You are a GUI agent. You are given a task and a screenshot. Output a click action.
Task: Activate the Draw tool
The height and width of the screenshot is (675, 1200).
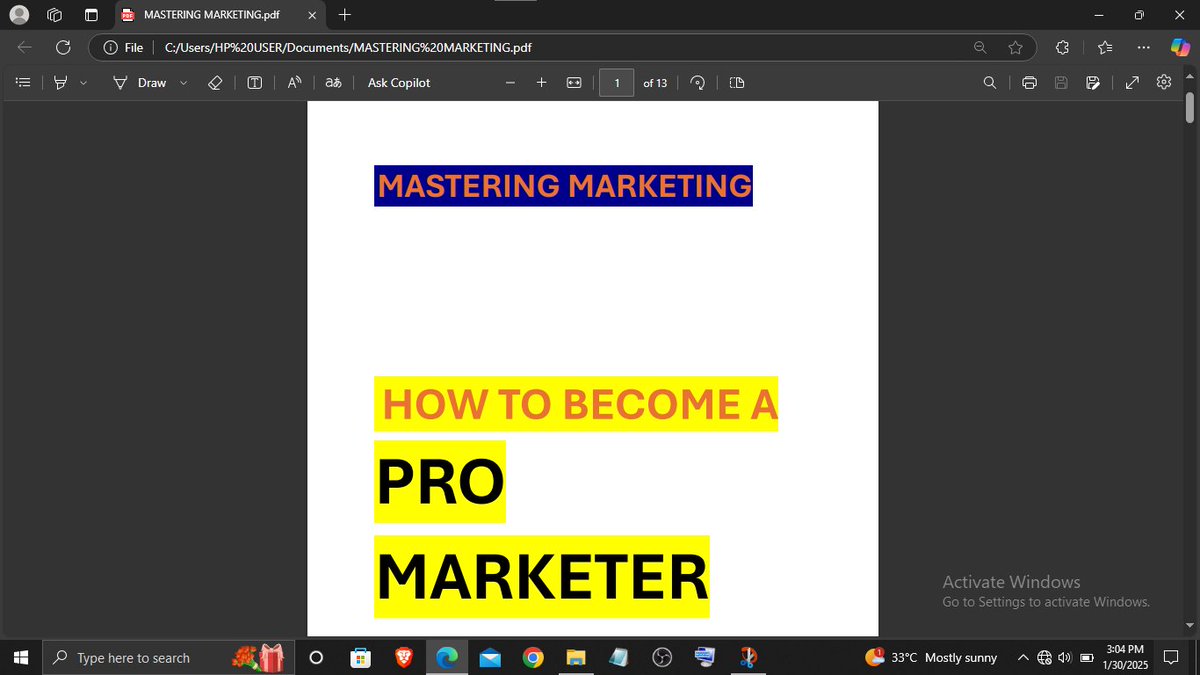[140, 83]
